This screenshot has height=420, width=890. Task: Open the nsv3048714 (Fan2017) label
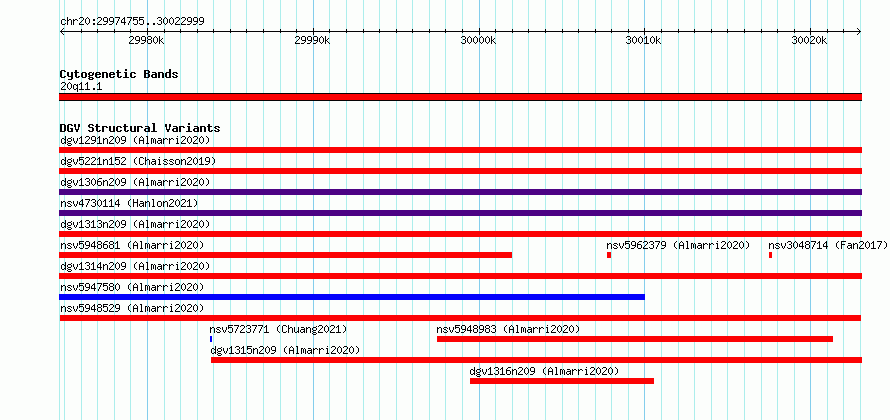(828, 245)
